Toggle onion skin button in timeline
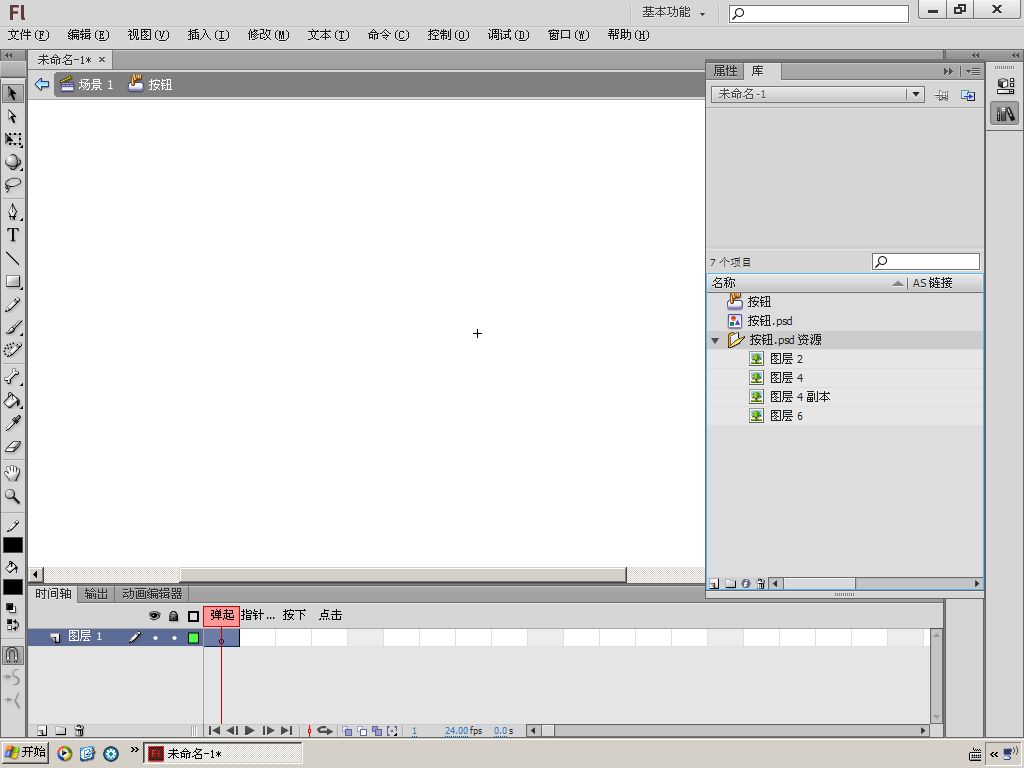Image resolution: width=1024 pixels, height=768 pixels. click(347, 731)
